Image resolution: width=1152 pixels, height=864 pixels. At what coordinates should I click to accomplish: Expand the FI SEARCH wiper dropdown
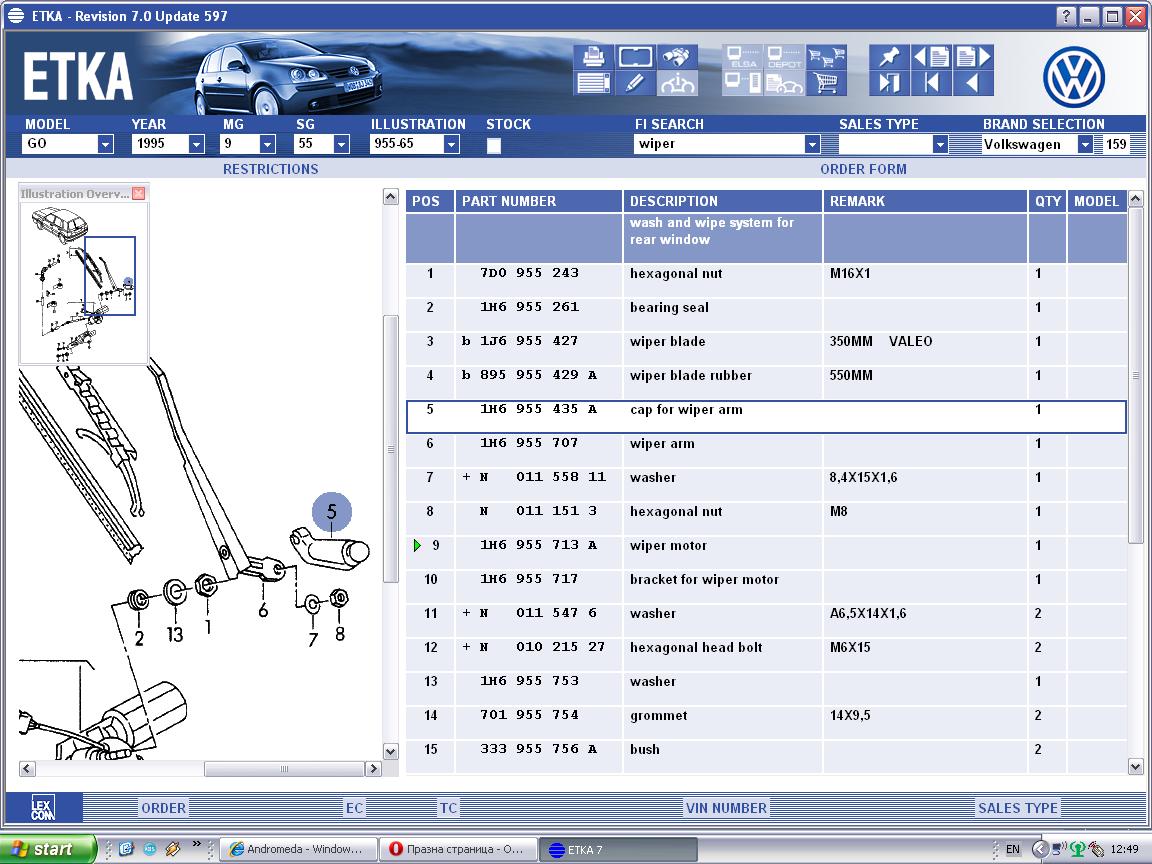coord(812,145)
